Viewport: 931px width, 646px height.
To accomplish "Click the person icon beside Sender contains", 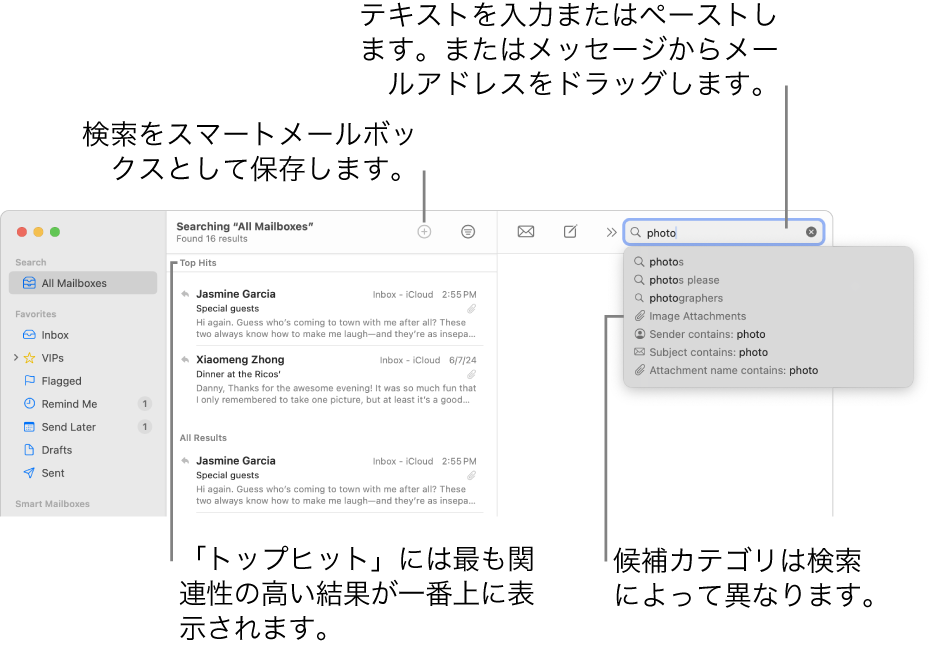I will click(639, 334).
